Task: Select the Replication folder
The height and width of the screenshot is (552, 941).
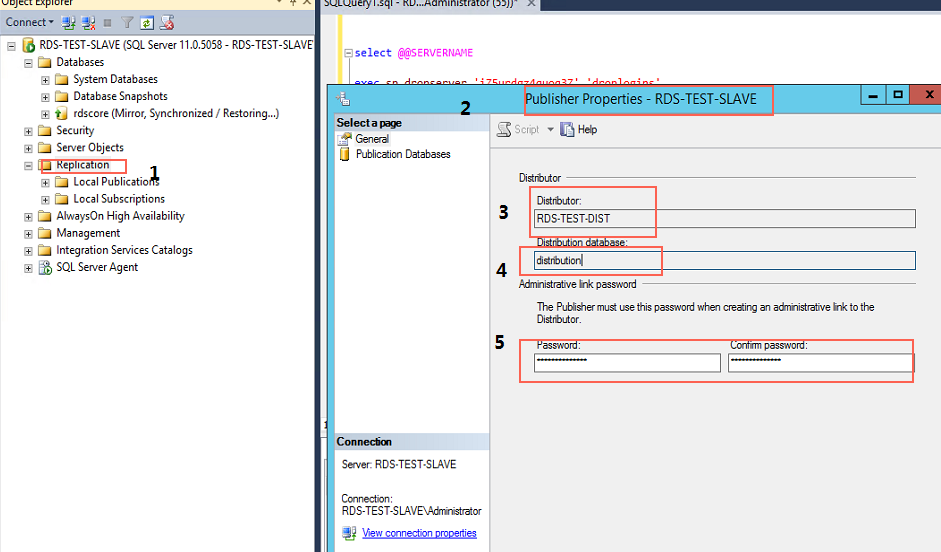Action: click(x=83, y=165)
